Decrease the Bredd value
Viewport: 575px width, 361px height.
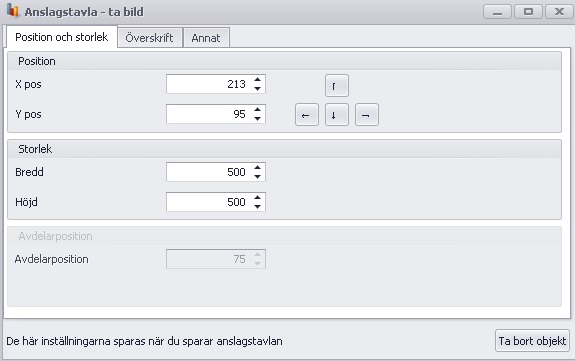tap(257, 176)
